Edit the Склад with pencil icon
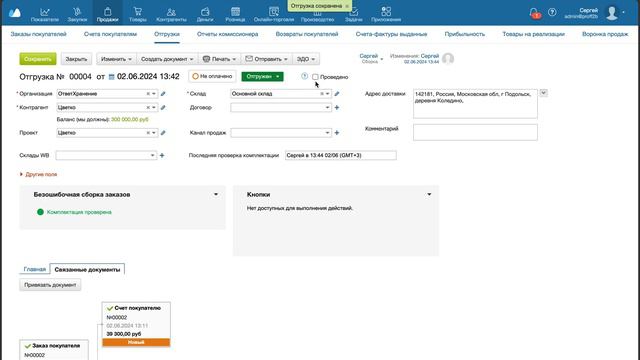The image size is (640, 360). [337, 94]
